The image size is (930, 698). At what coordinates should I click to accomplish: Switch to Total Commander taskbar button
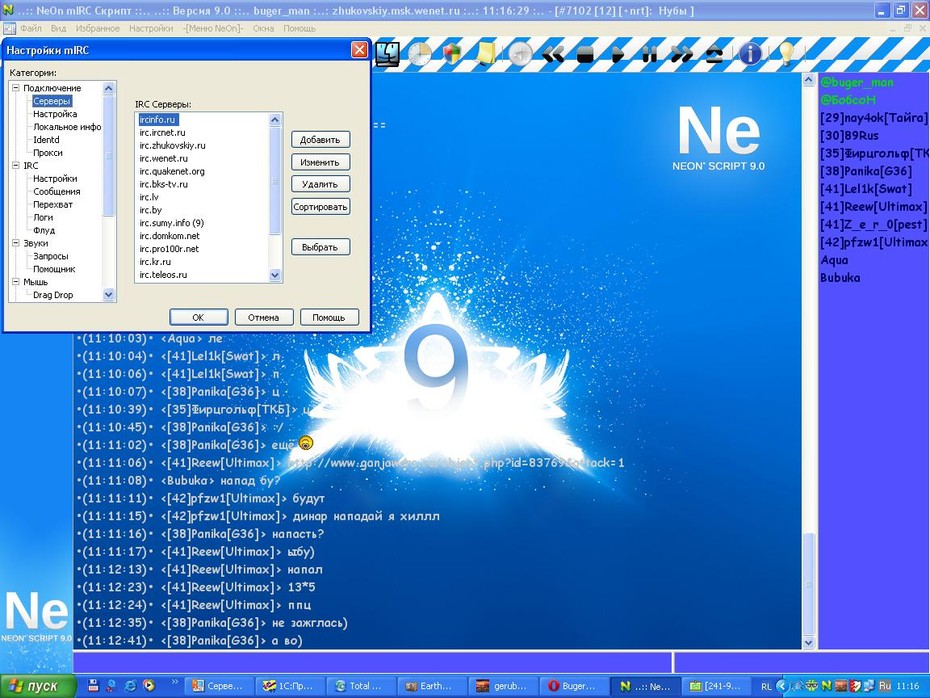coord(361,686)
